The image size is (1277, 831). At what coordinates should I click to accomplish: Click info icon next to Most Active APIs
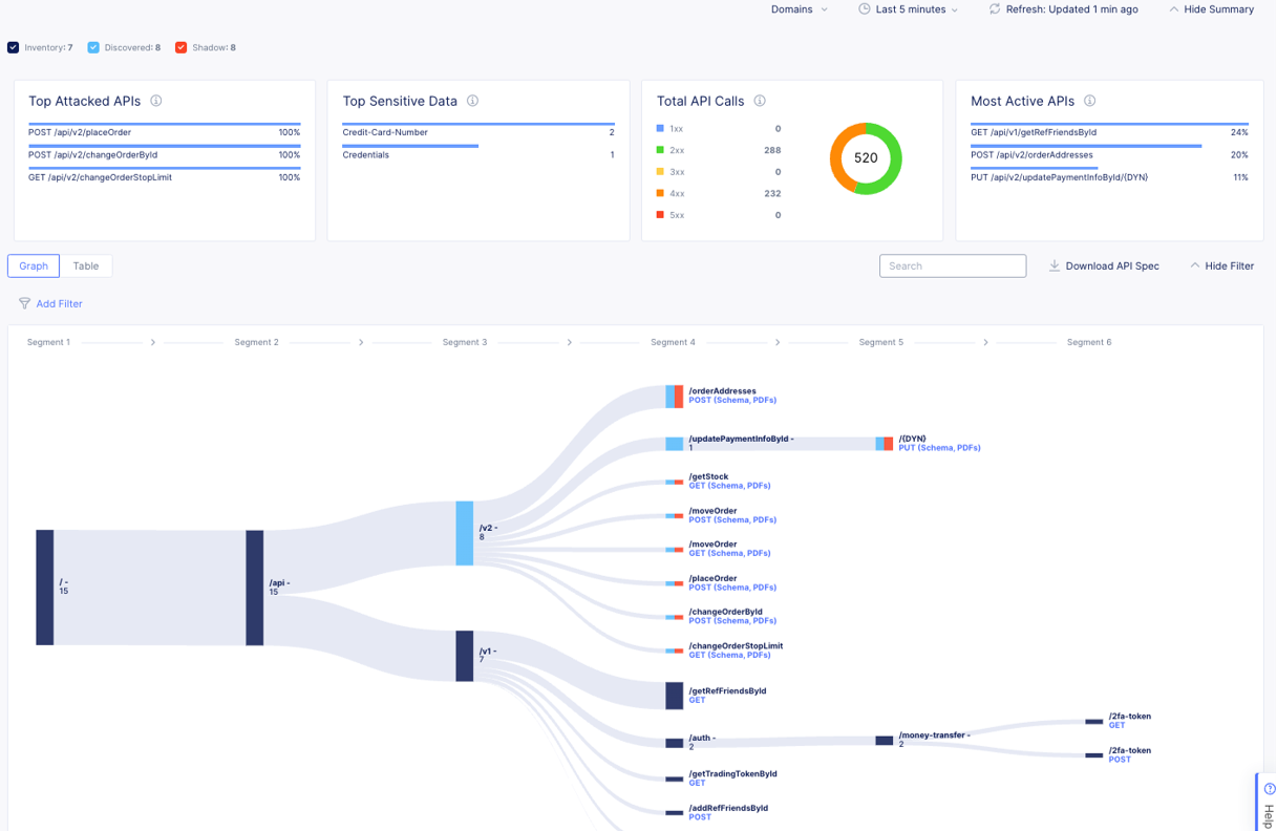click(1089, 101)
